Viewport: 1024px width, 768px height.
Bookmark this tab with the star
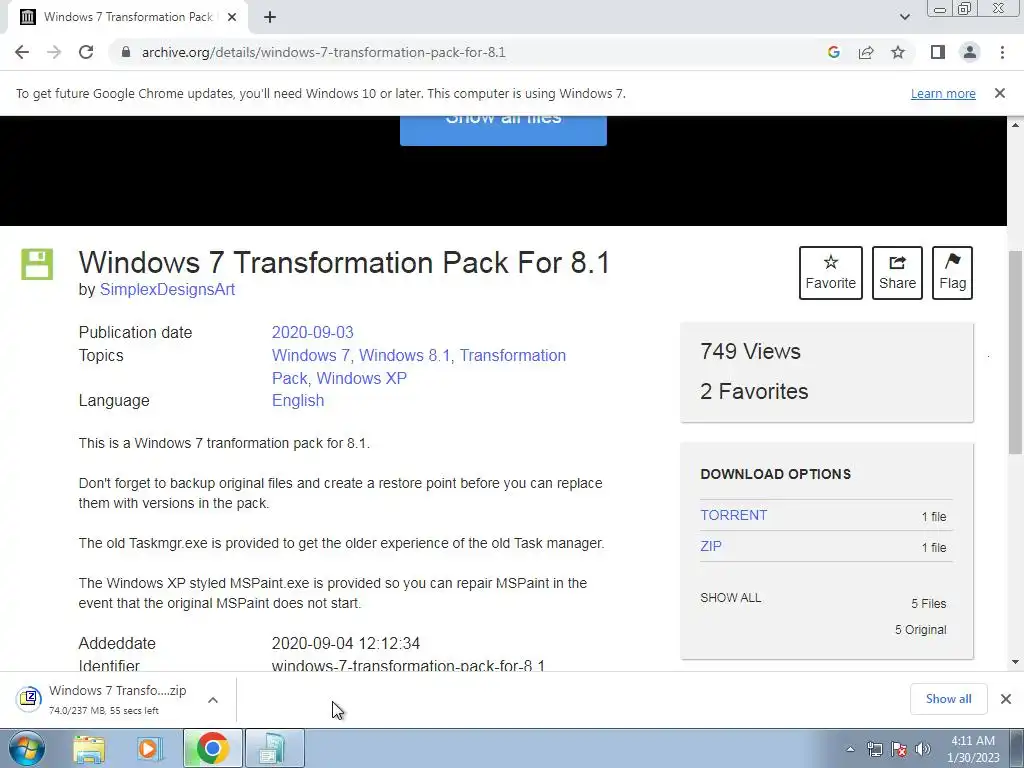(898, 52)
